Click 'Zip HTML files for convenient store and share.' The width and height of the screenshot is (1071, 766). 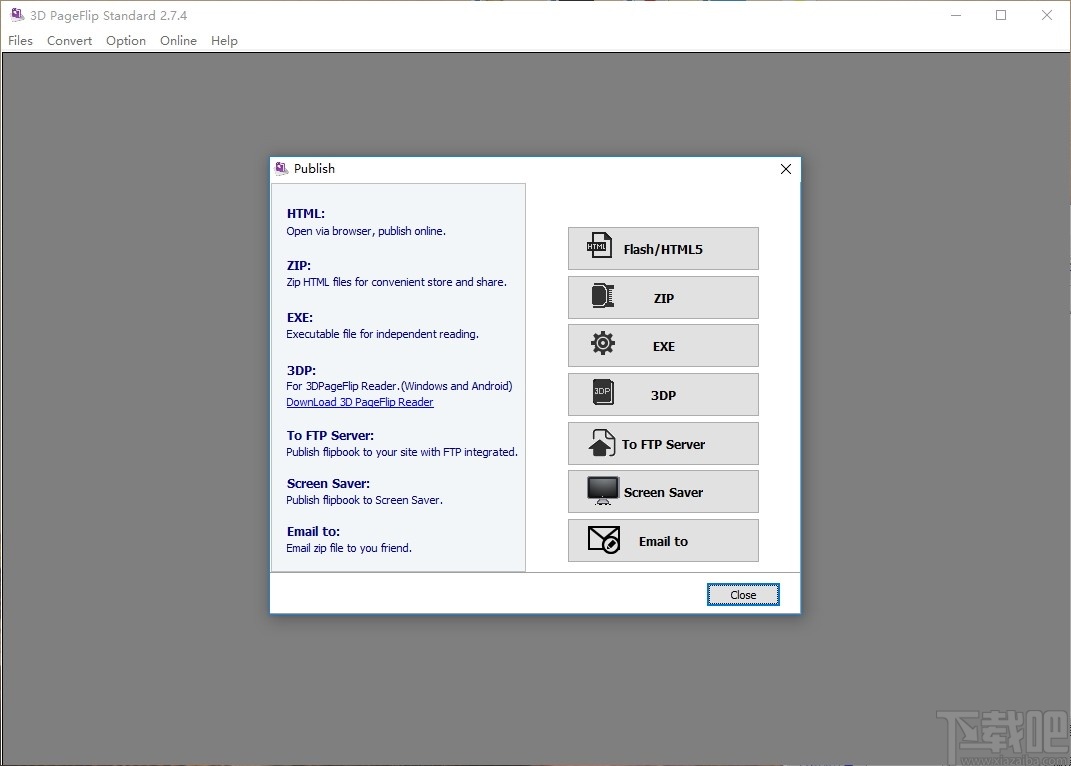pyautogui.click(x=396, y=282)
